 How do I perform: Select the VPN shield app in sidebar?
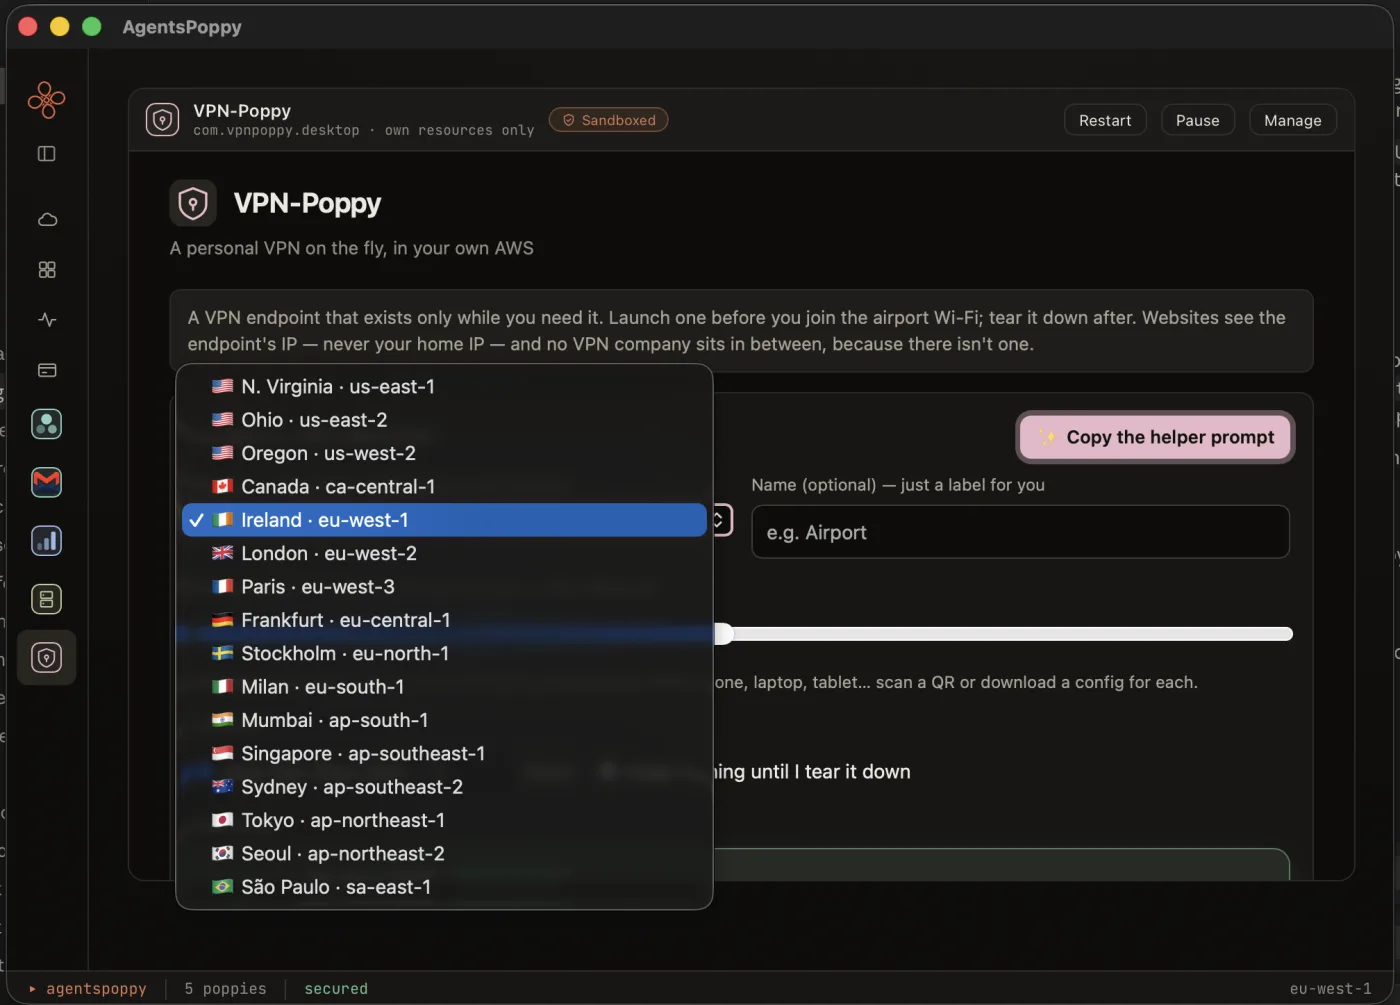point(46,657)
